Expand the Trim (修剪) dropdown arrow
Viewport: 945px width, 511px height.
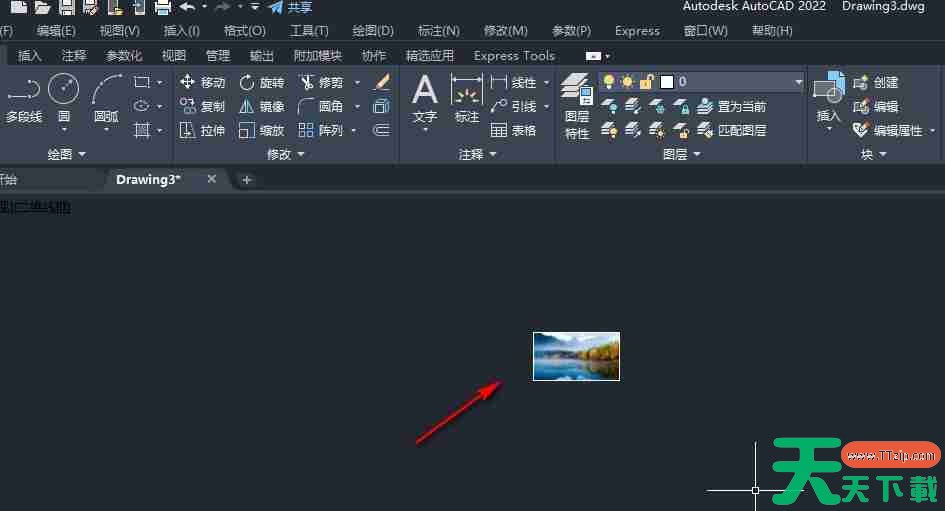click(357, 82)
